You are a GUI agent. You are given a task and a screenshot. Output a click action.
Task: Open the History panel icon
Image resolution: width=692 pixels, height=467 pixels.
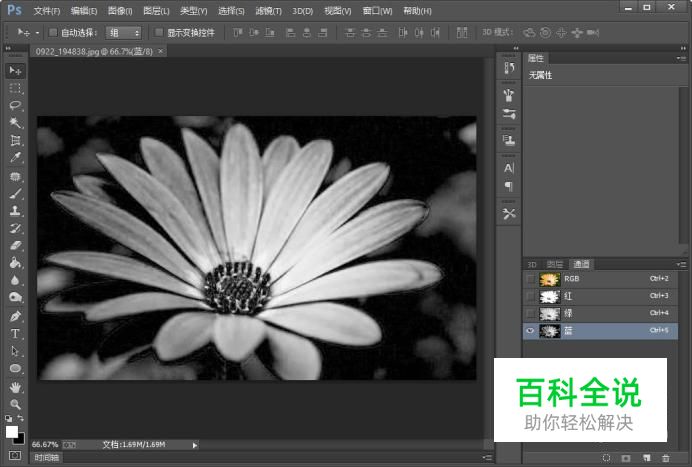click(x=508, y=68)
